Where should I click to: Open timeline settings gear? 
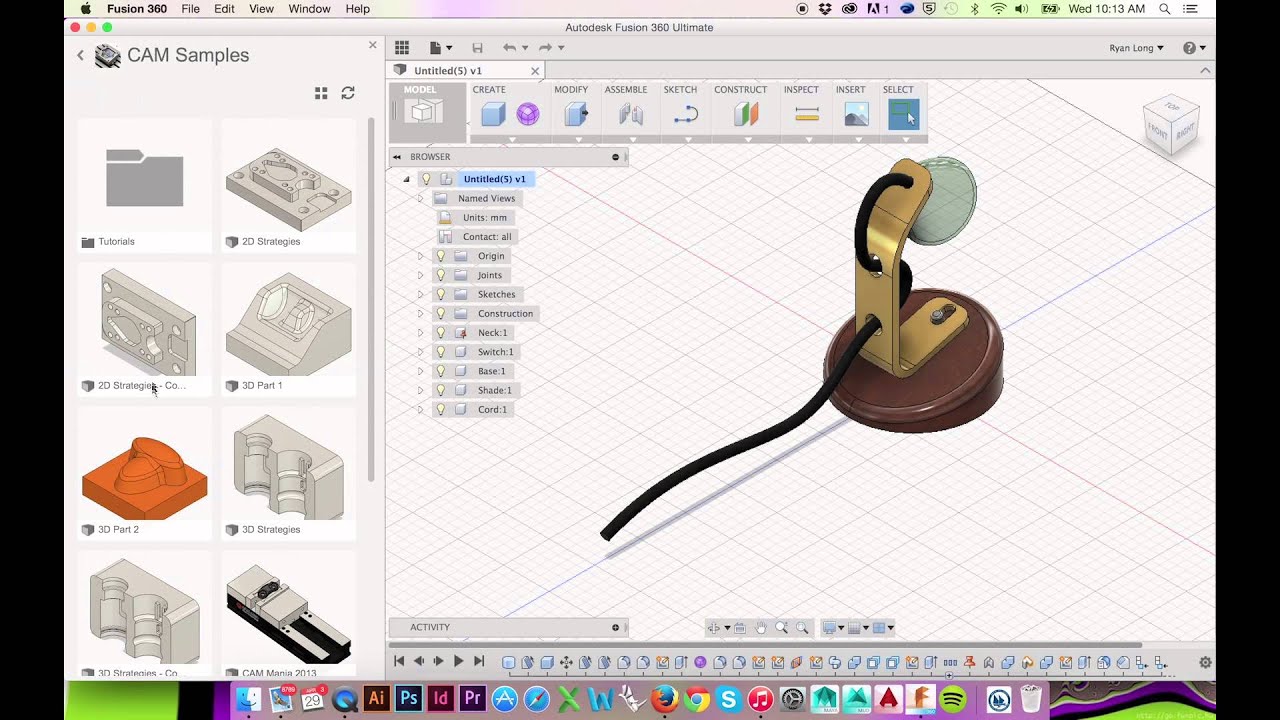coord(1205,662)
